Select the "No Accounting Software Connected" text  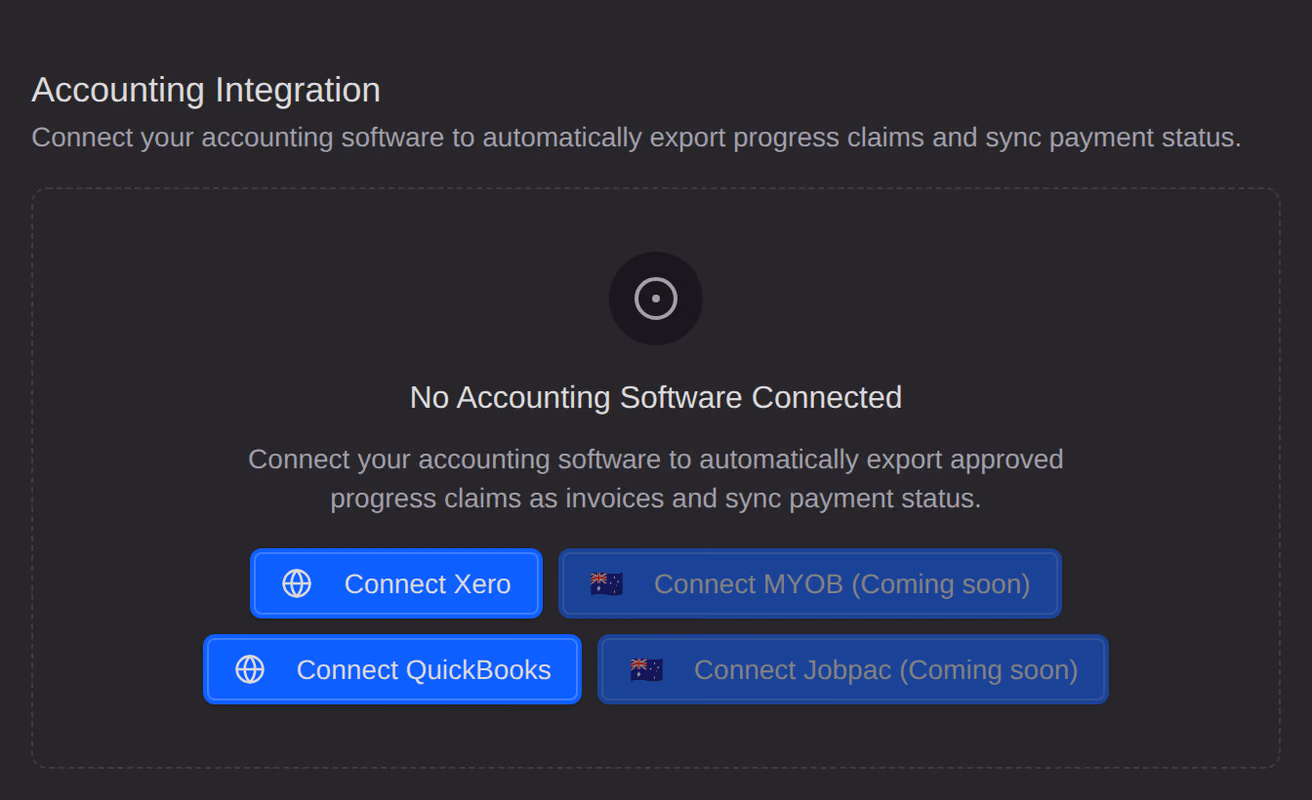click(x=656, y=397)
